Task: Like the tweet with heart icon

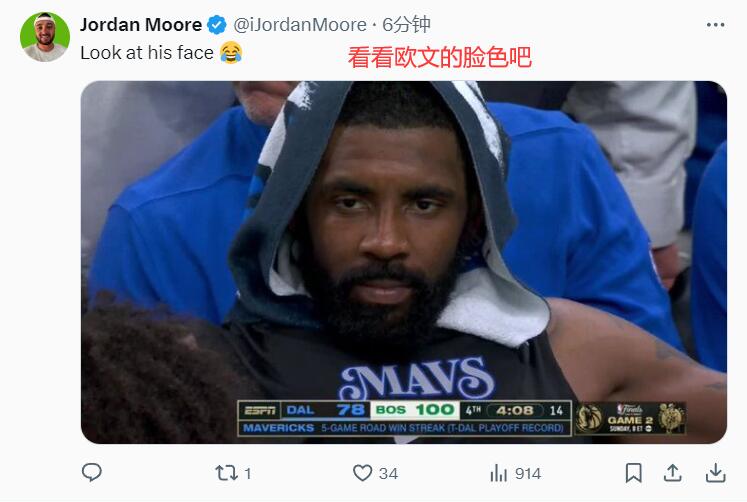Action: [362, 473]
